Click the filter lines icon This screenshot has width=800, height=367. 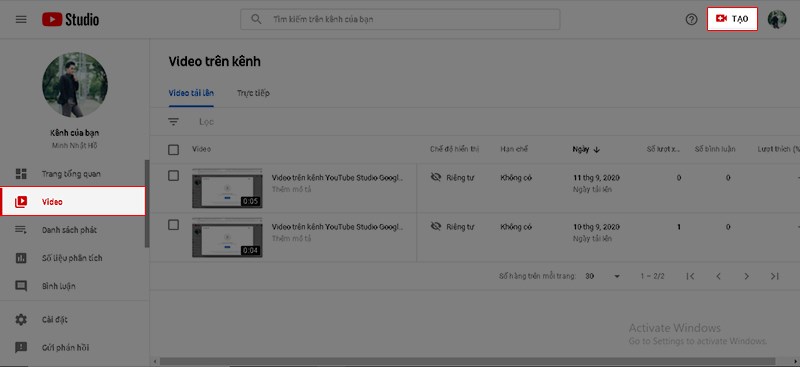pyautogui.click(x=173, y=121)
